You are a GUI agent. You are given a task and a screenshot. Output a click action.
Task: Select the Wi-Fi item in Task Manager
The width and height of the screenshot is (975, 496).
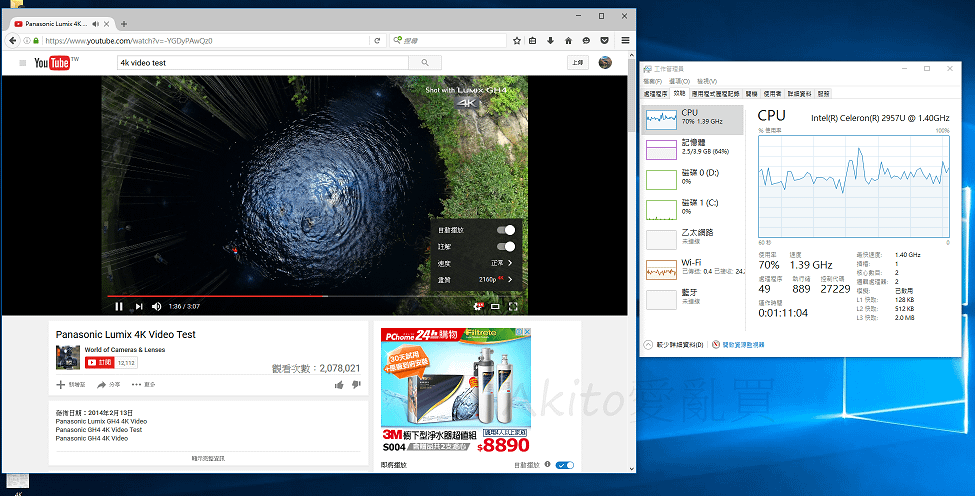pos(692,270)
